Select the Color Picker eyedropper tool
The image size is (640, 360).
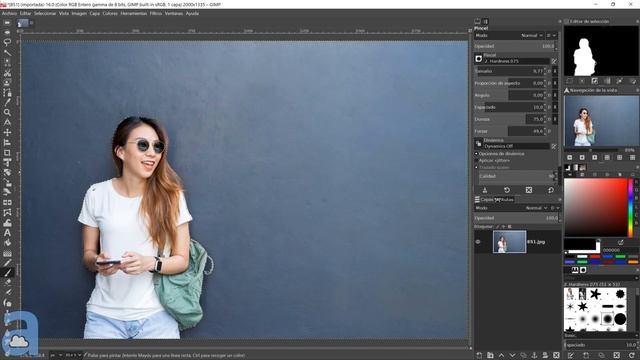pyautogui.click(x=7, y=102)
